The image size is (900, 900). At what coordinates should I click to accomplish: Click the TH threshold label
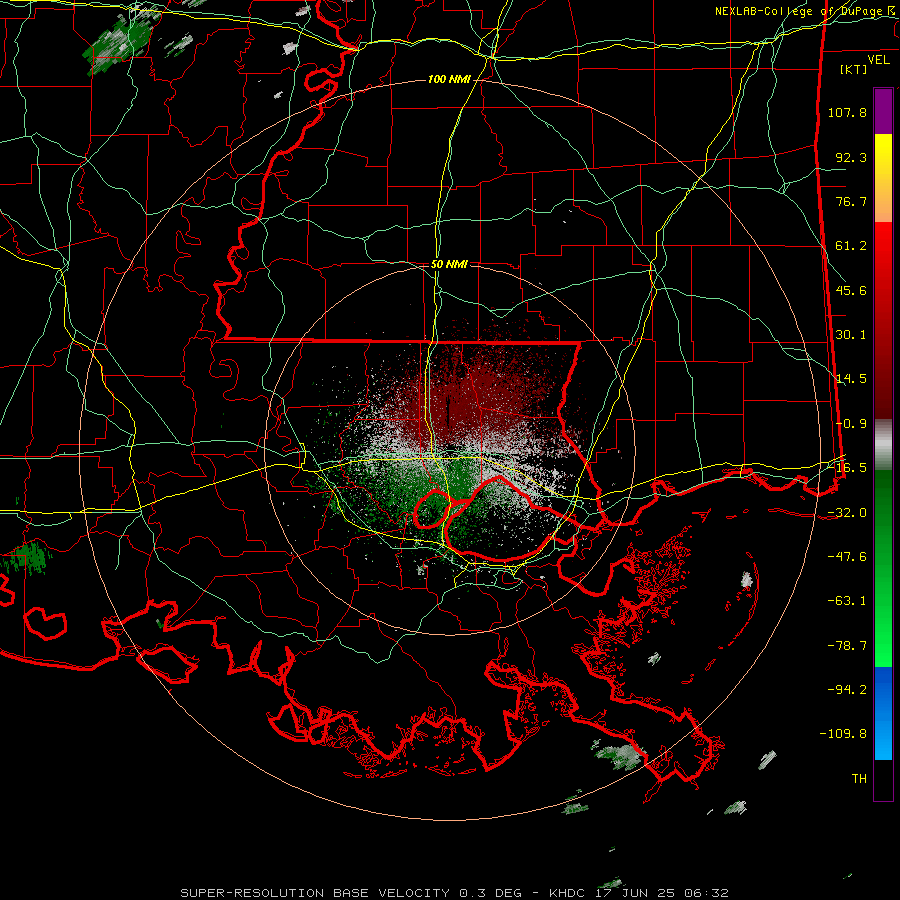(859, 779)
